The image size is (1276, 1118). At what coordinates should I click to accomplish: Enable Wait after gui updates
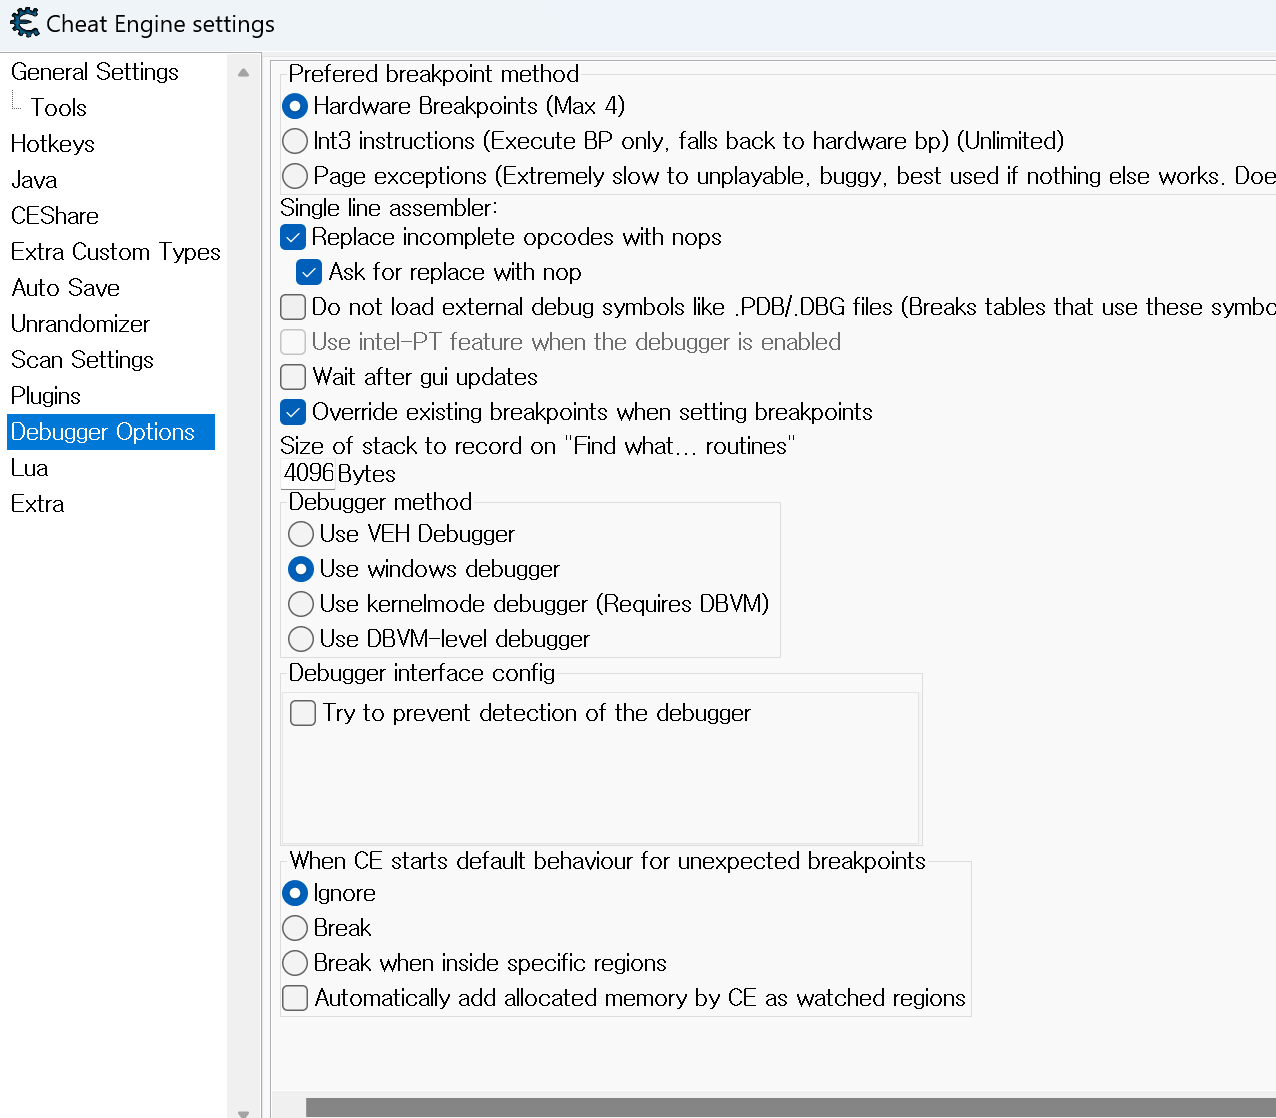pos(293,377)
